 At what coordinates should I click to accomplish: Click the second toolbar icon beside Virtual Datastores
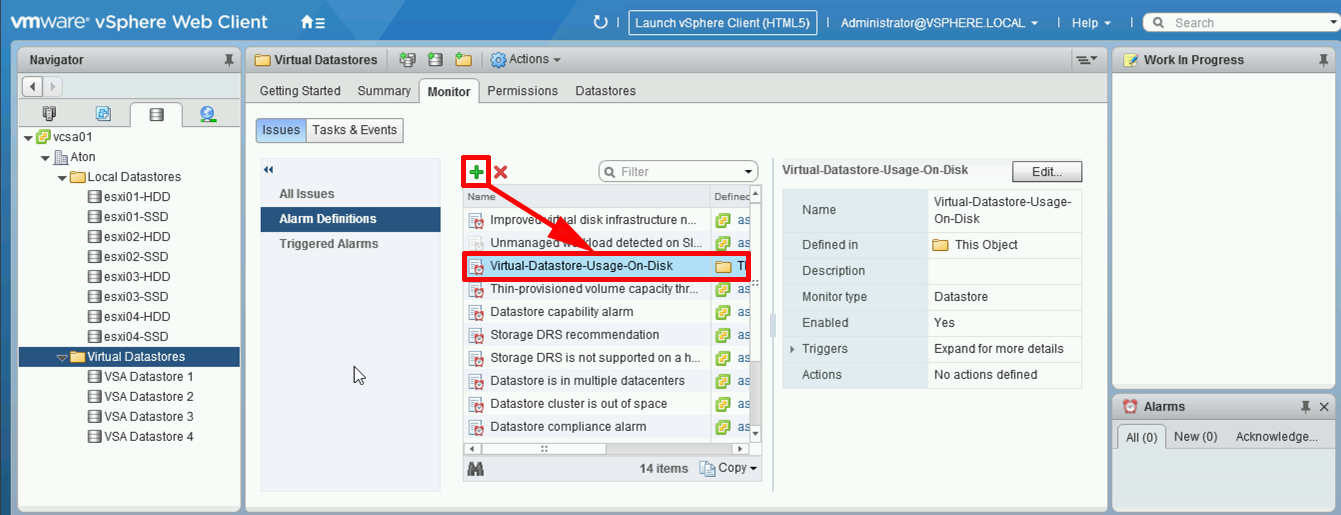click(435, 60)
